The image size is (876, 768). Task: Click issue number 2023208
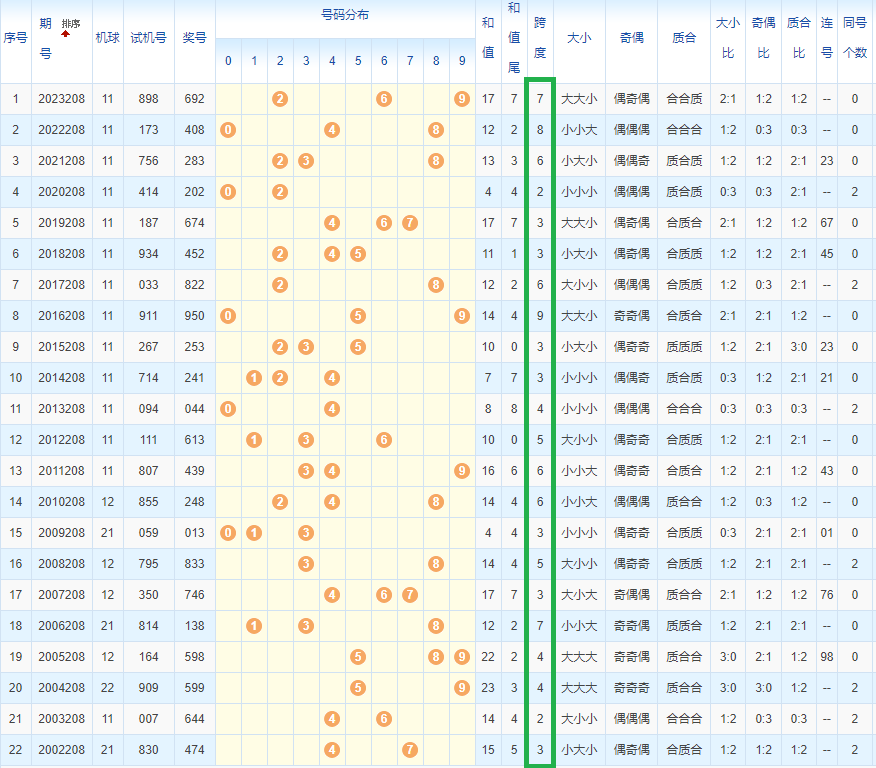pos(62,98)
